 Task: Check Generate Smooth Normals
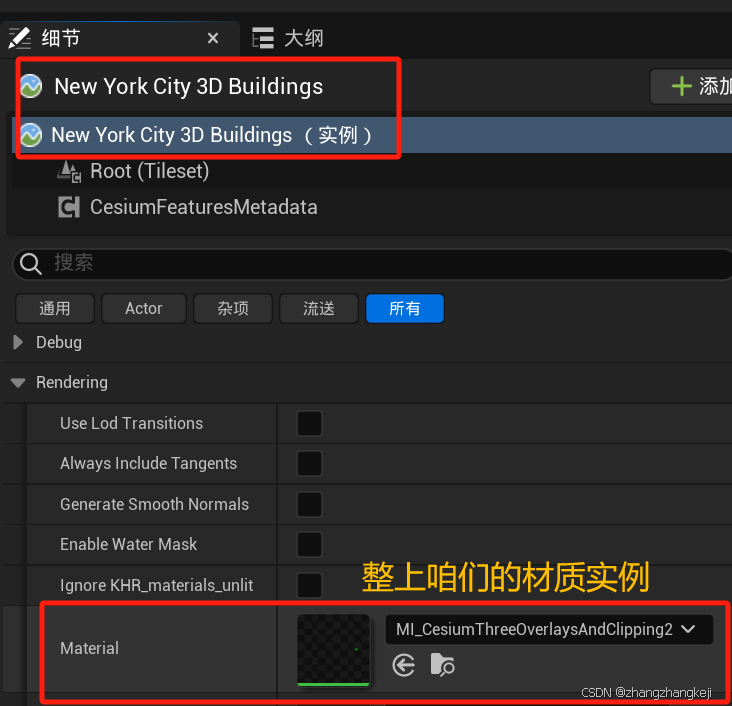click(x=309, y=504)
